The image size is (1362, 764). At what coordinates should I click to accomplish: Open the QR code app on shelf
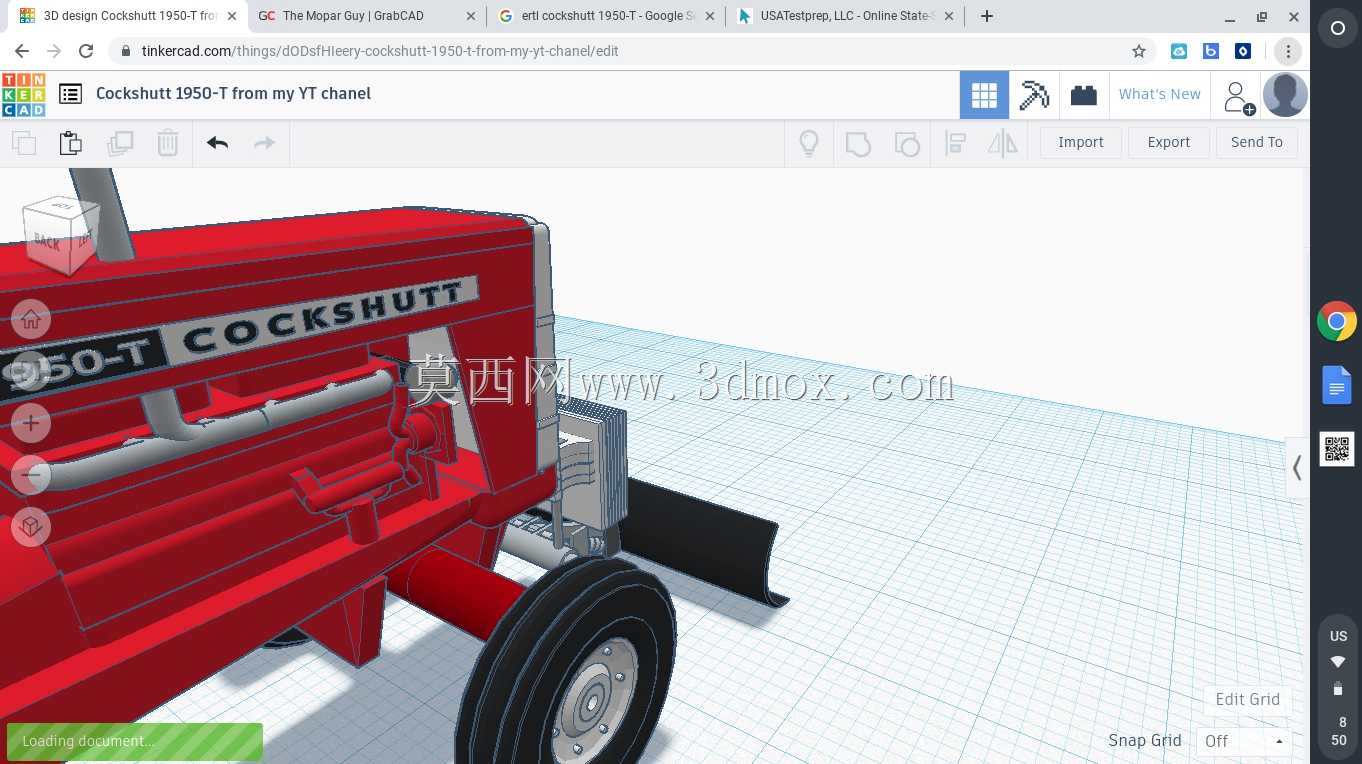1337,449
